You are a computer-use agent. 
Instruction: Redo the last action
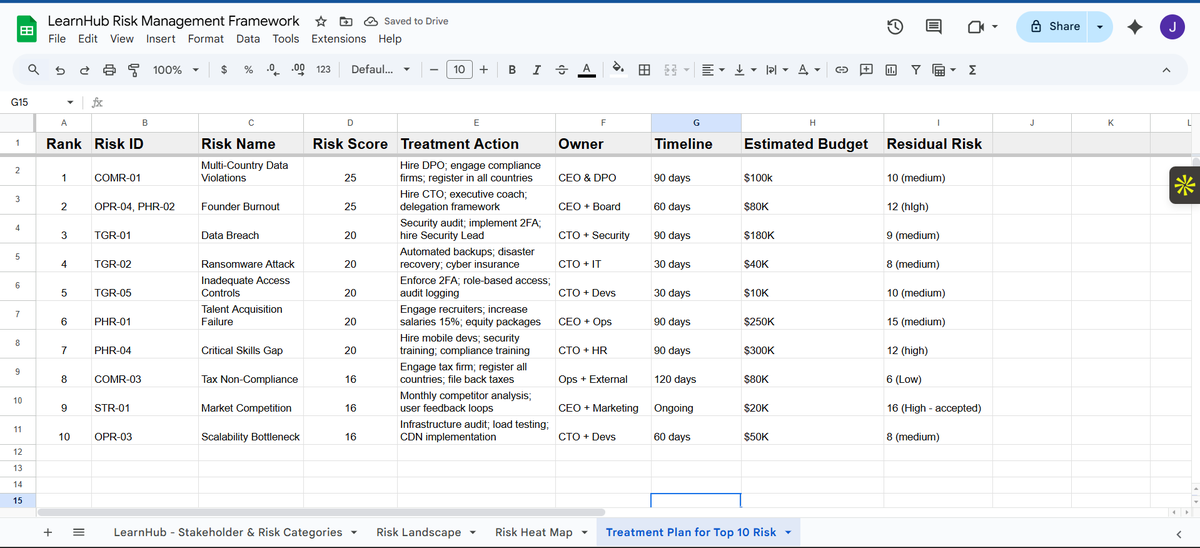[84, 70]
